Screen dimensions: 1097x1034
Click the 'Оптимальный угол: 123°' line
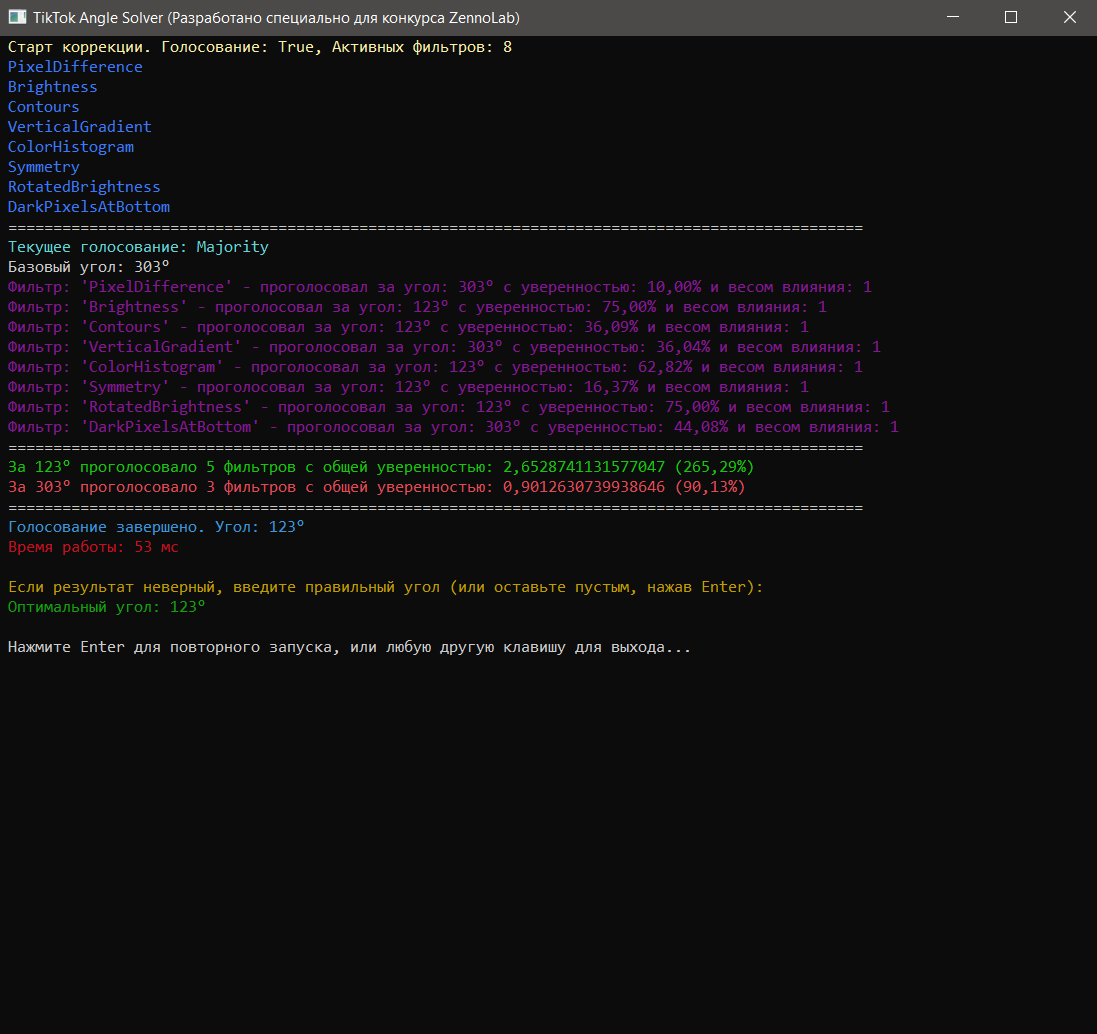pyautogui.click(x=107, y=607)
